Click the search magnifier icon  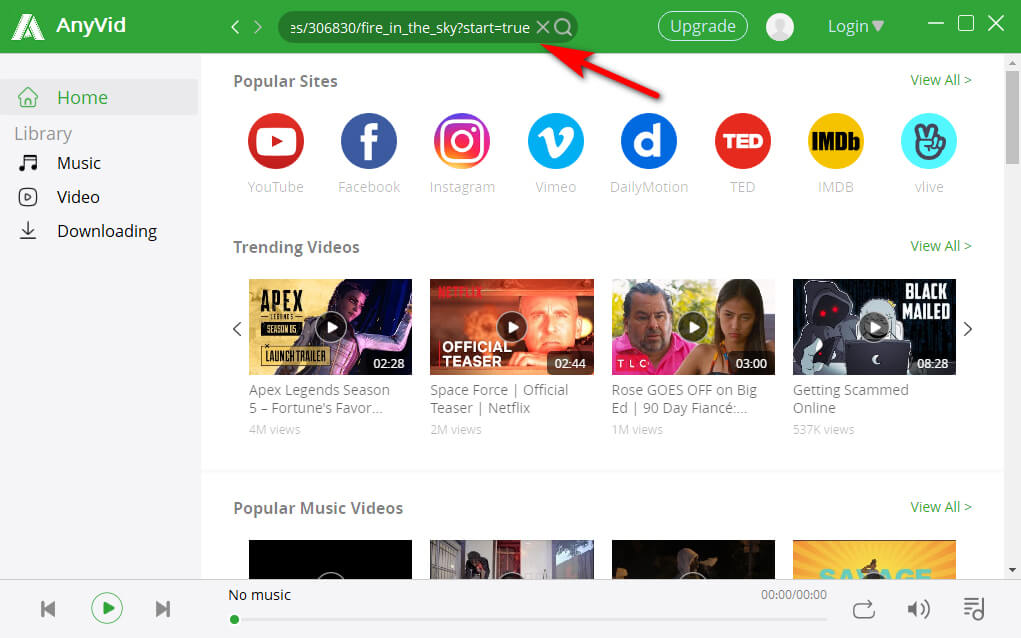tap(563, 27)
